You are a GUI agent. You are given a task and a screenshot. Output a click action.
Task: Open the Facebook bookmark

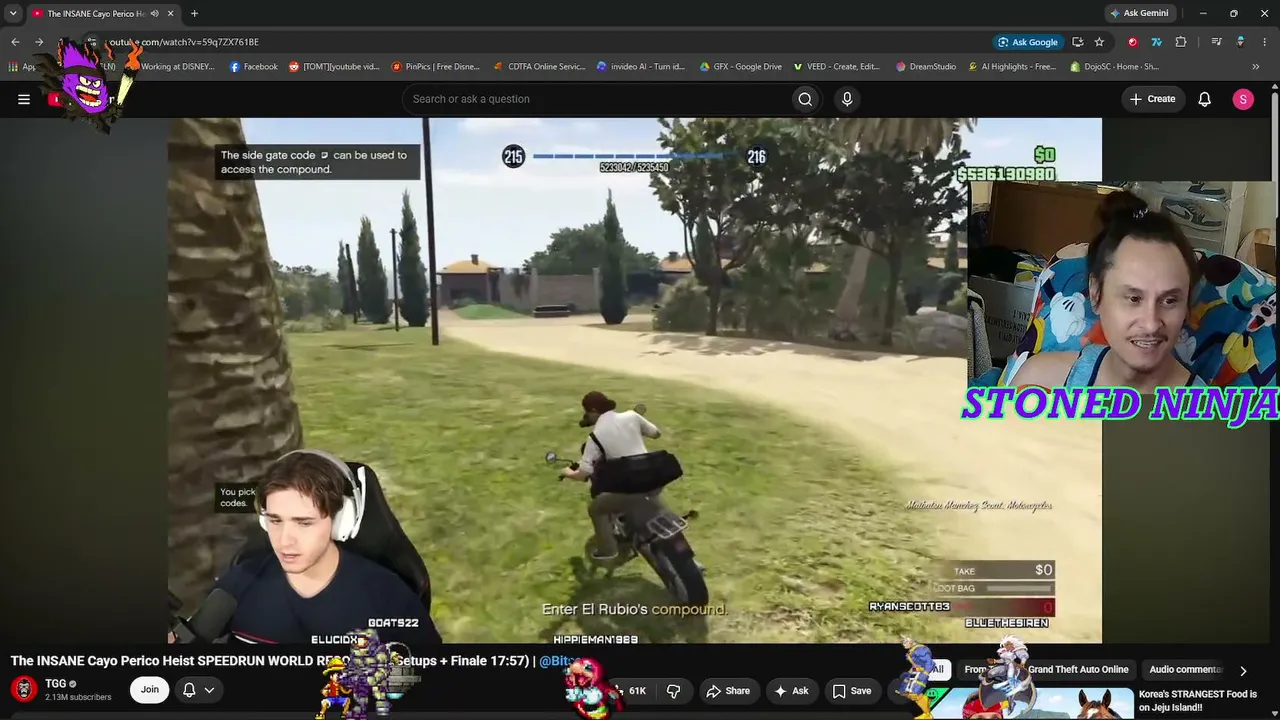tap(254, 67)
